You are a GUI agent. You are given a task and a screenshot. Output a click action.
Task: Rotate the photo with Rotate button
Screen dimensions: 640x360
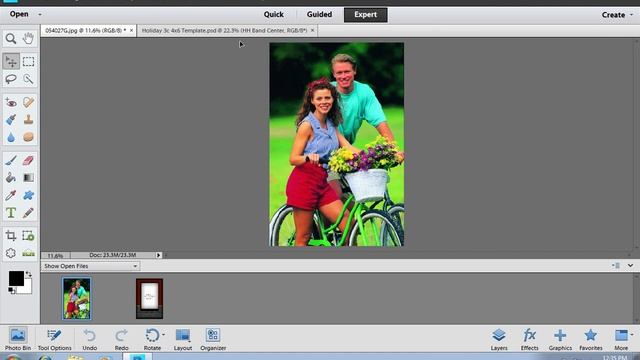click(152, 339)
